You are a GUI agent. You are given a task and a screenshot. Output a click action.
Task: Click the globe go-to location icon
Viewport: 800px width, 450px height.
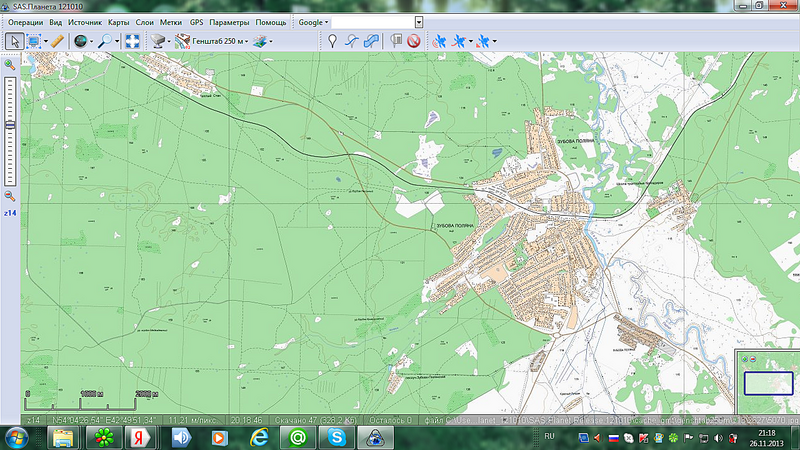[x=80, y=41]
